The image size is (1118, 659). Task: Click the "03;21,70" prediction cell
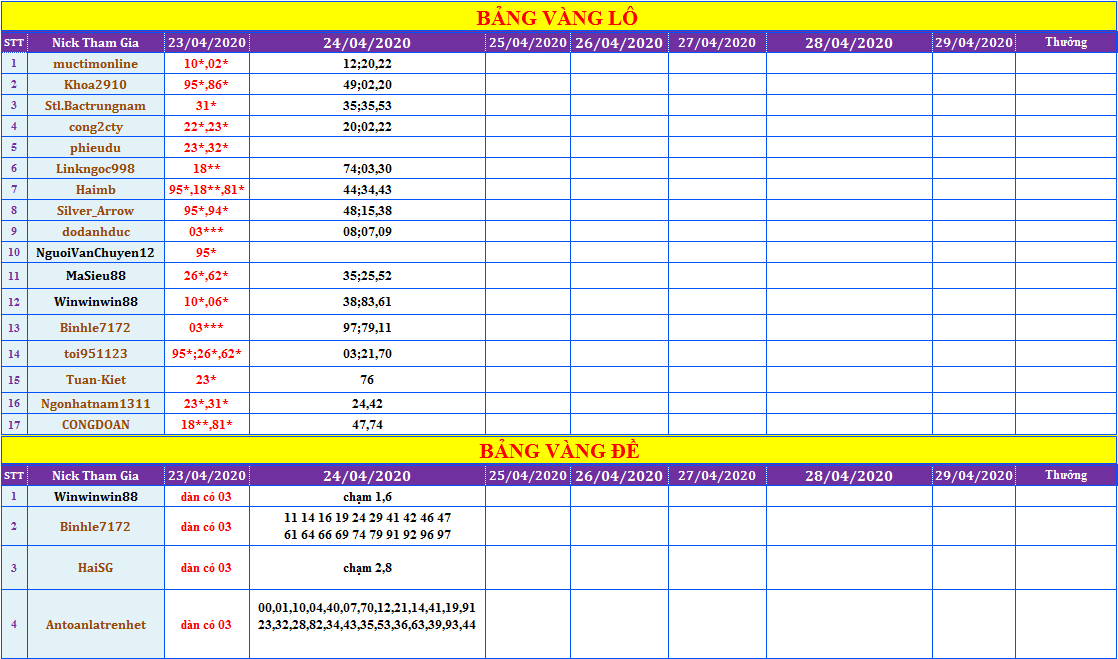(x=367, y=354)
